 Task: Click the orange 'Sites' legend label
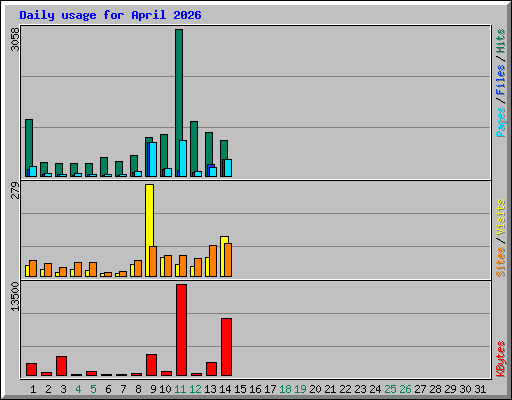(500, 262)
